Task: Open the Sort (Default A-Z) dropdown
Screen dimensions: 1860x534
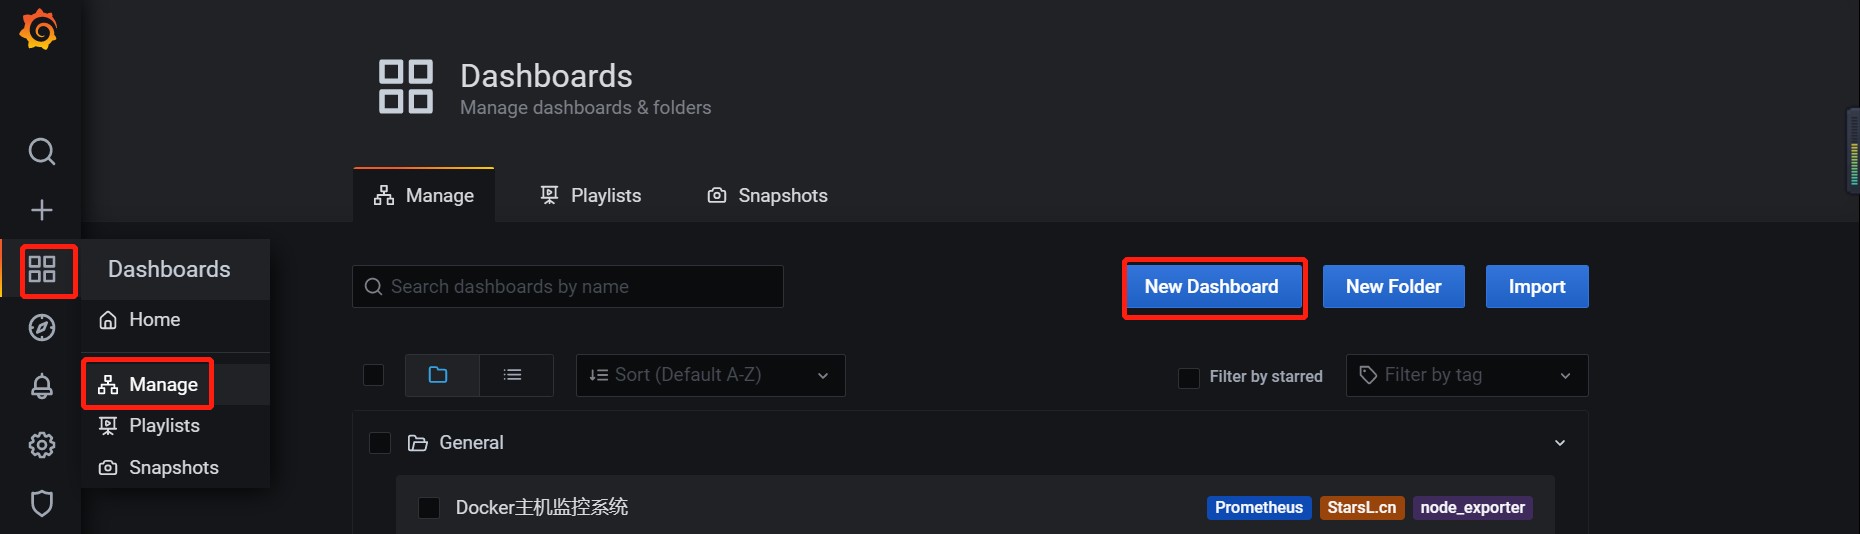Action: point(710,375)
